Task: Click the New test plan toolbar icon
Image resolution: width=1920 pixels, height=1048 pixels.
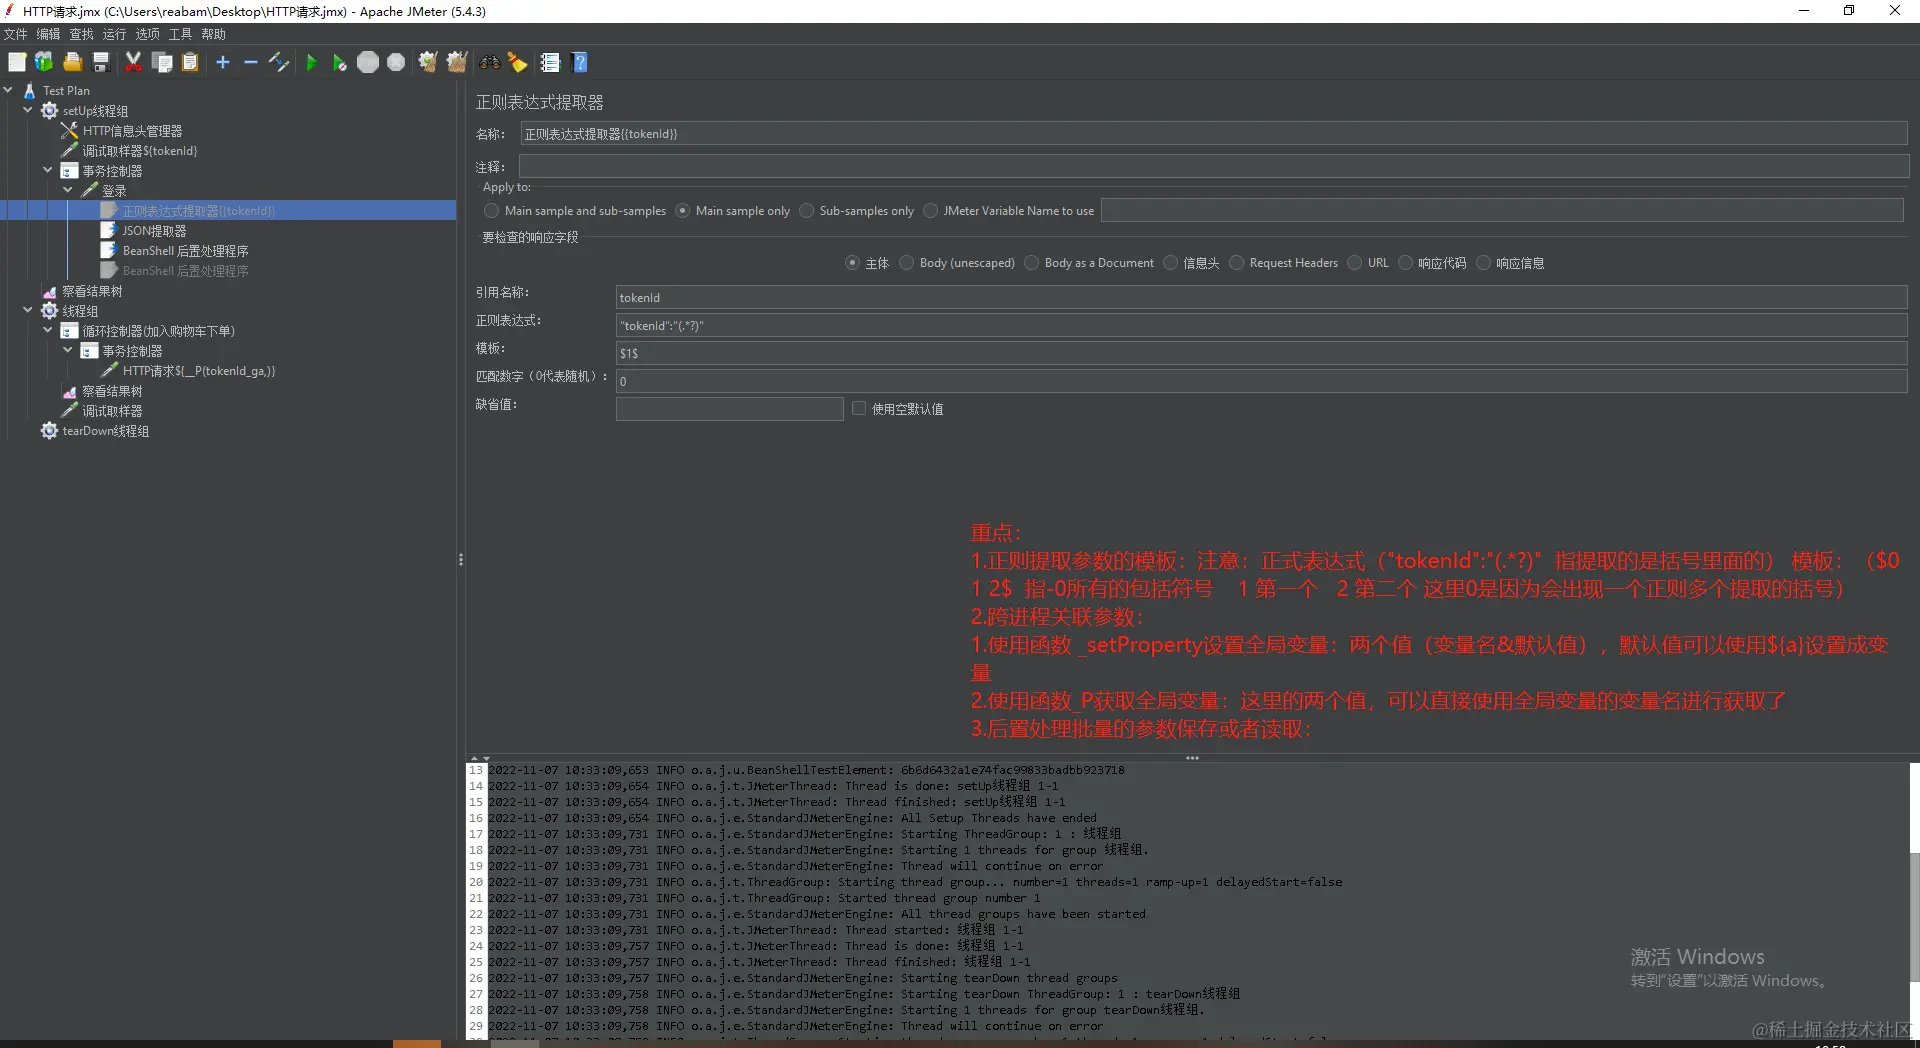Action: tap(17, 62)
